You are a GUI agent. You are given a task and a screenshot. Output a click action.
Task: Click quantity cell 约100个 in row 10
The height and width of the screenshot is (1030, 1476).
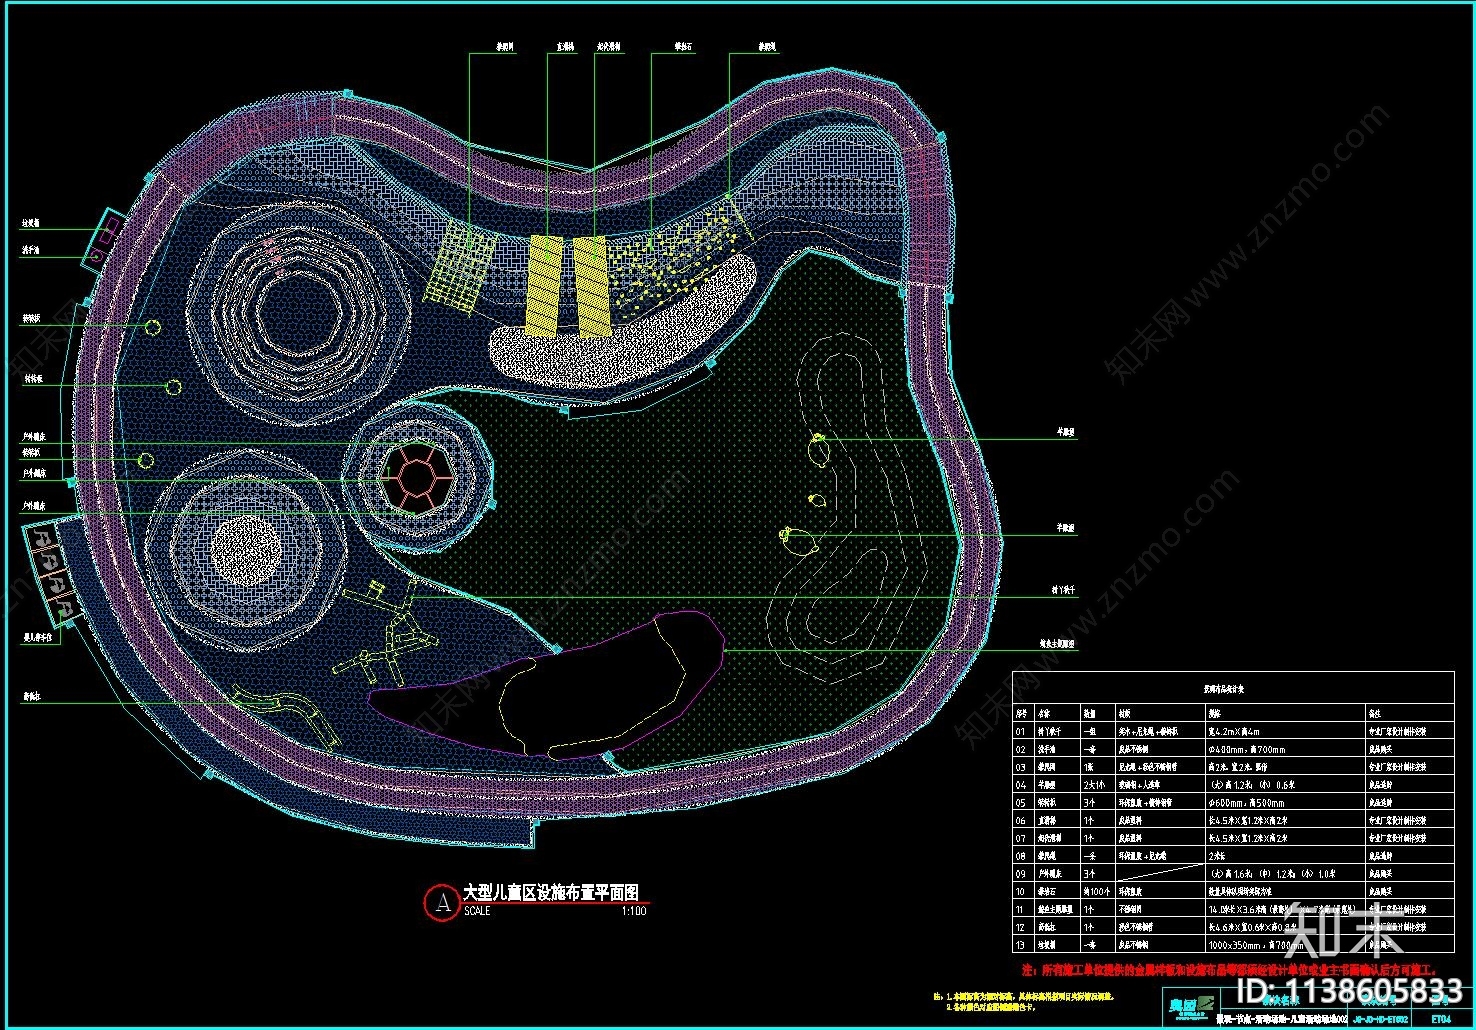[1097, 891]
